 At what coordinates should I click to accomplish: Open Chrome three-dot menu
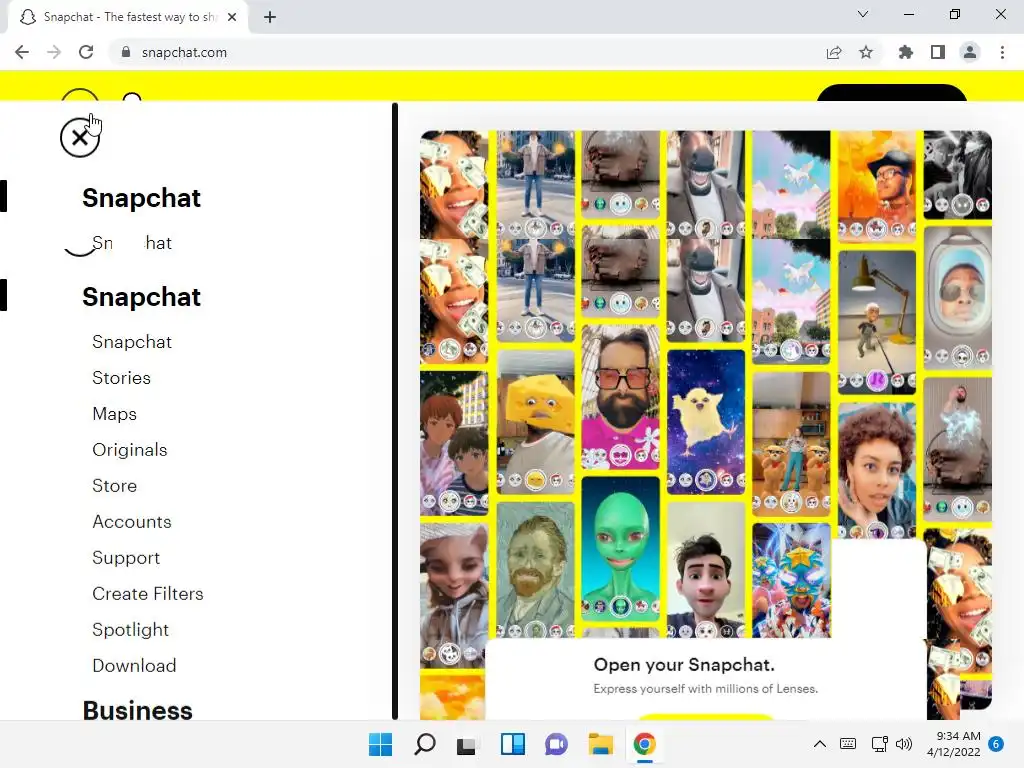coord(1002,52)
